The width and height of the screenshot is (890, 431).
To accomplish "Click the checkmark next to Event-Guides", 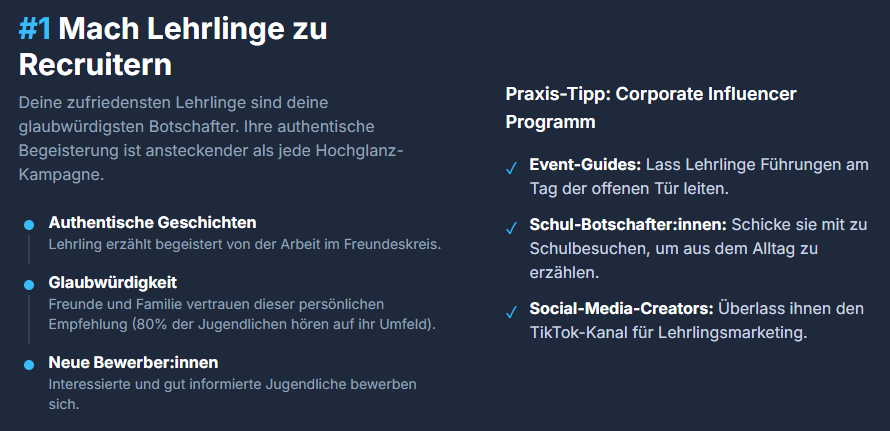I will (511, 166).
